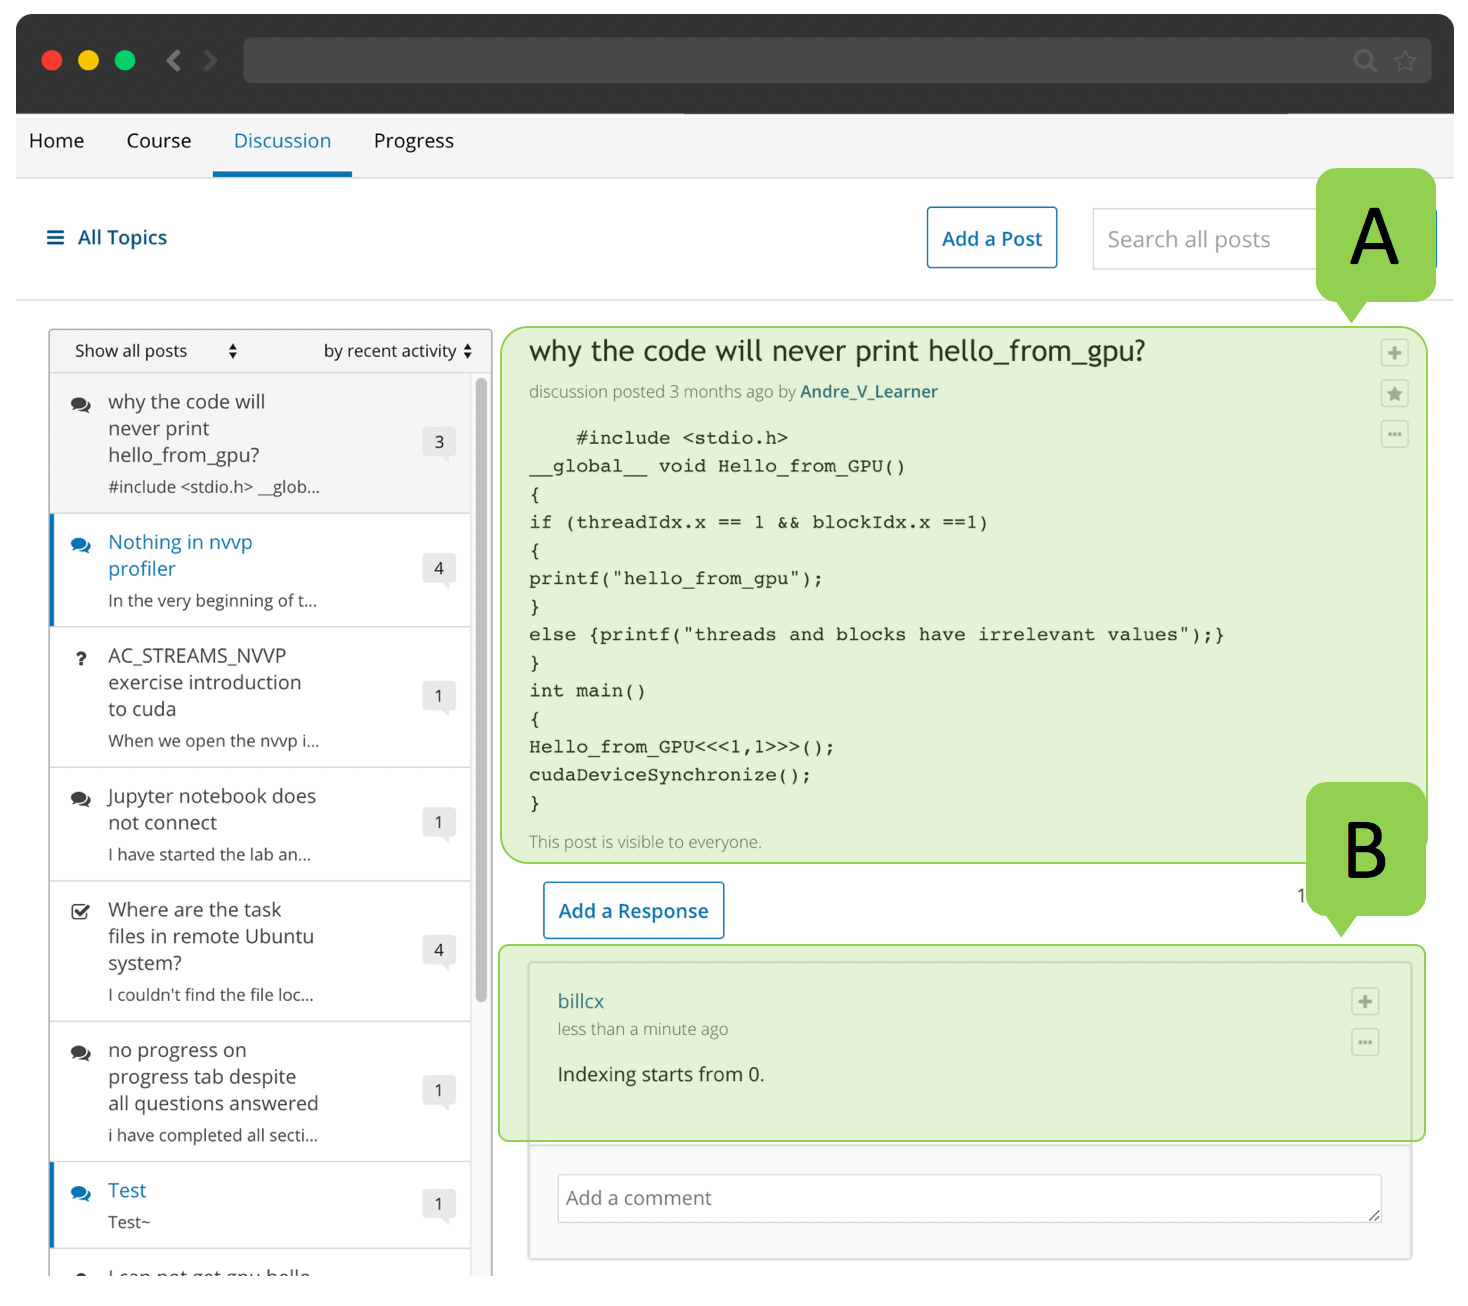Open the more options ellipsis on main post
Image resolution: width=1468 pixels, height=1306 pixels.
(x=1394, y=434)
